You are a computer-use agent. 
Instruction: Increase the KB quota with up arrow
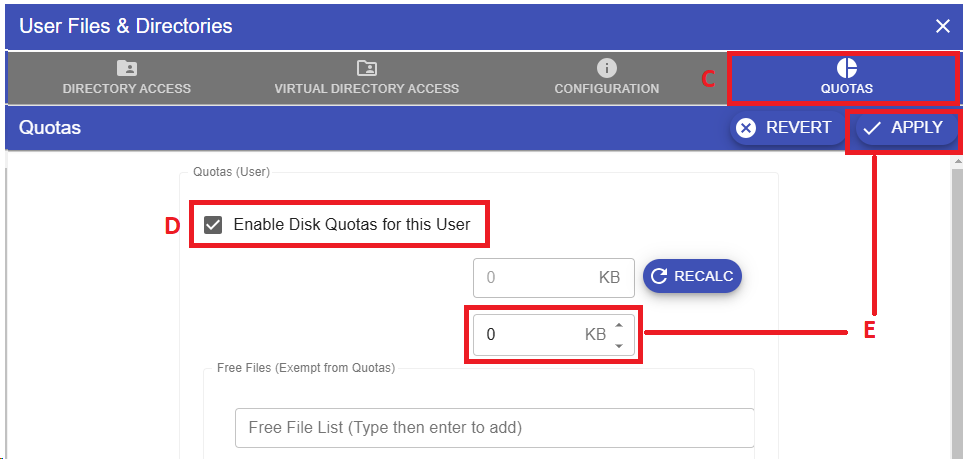pyautogui.click(x=619, y=325)
